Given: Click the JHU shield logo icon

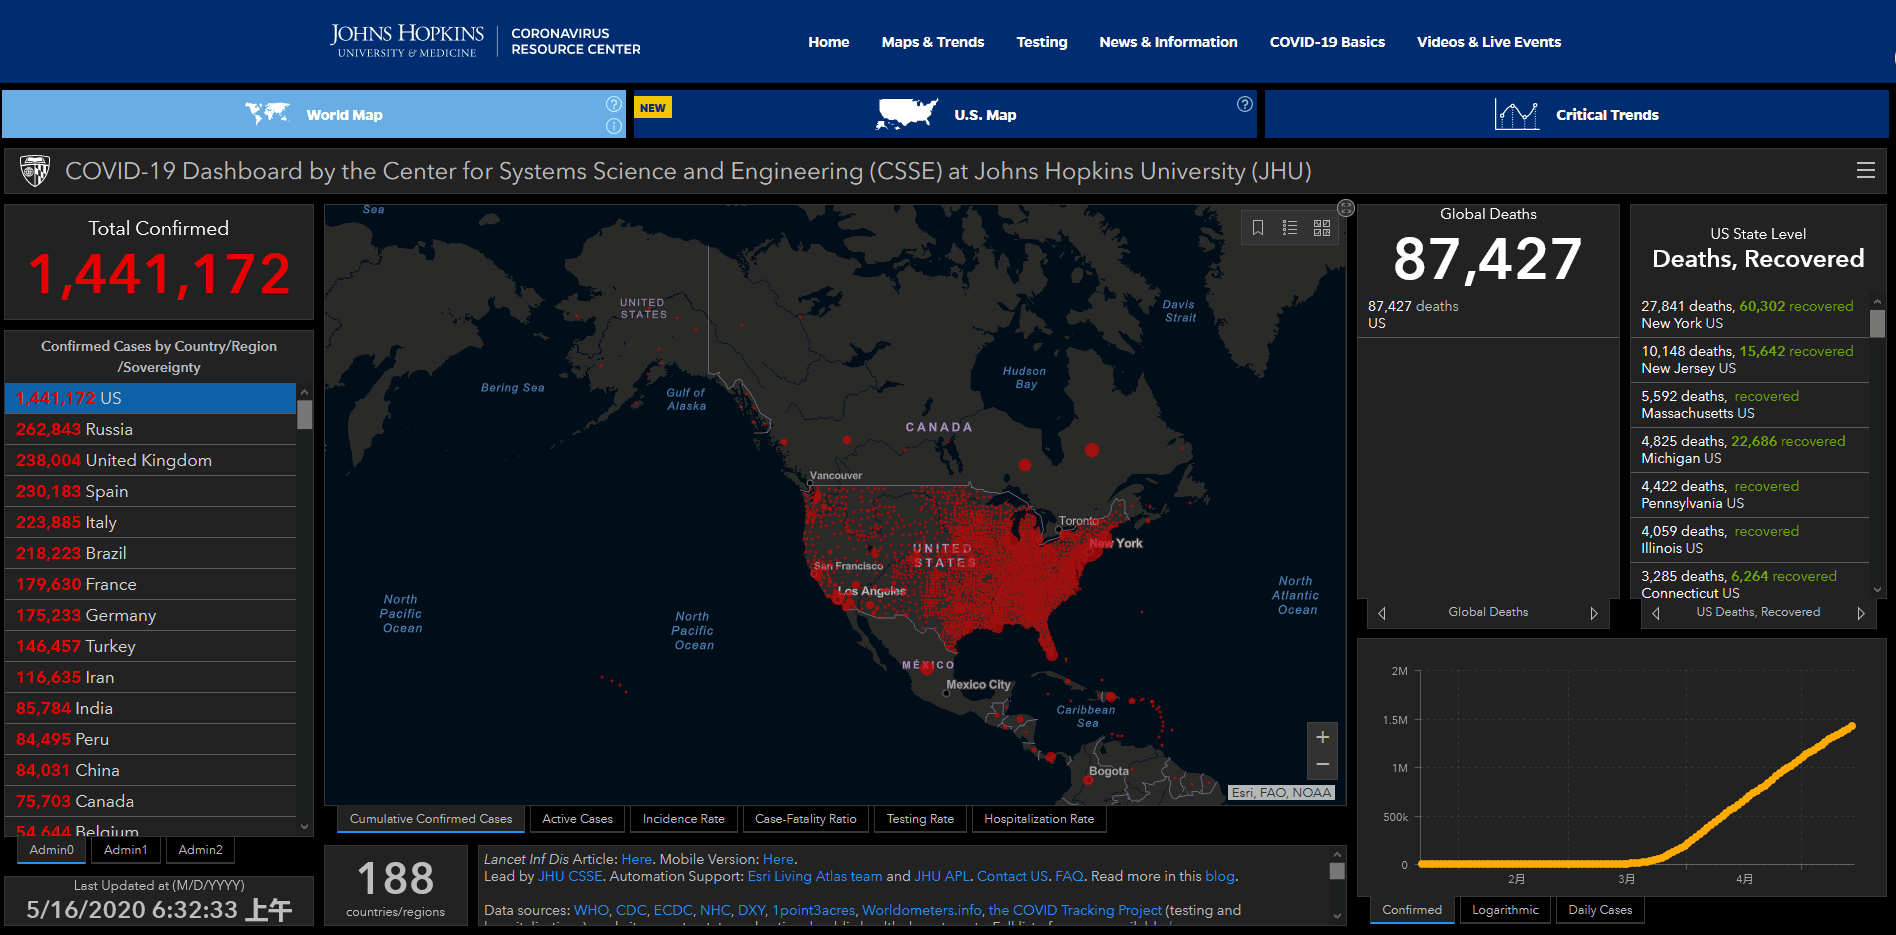Looking at the screenshot, I should click(x=35, y=171).
